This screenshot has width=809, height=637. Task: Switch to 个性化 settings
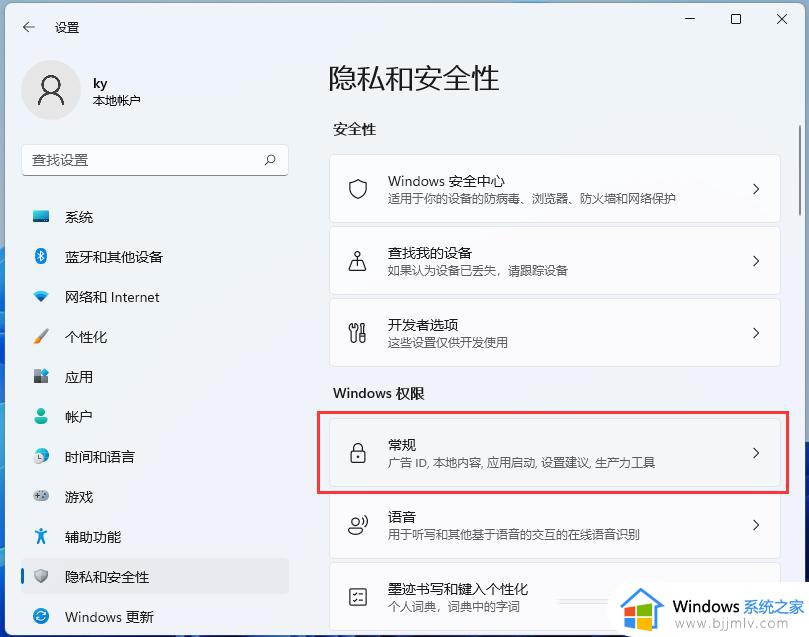[155, 336]
